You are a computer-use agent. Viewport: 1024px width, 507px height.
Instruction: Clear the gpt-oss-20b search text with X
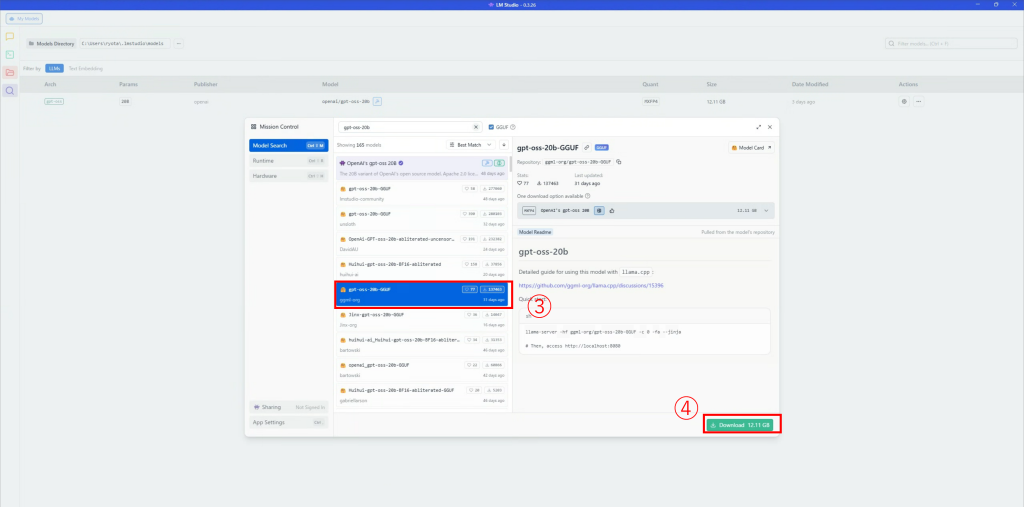(476, 128)
